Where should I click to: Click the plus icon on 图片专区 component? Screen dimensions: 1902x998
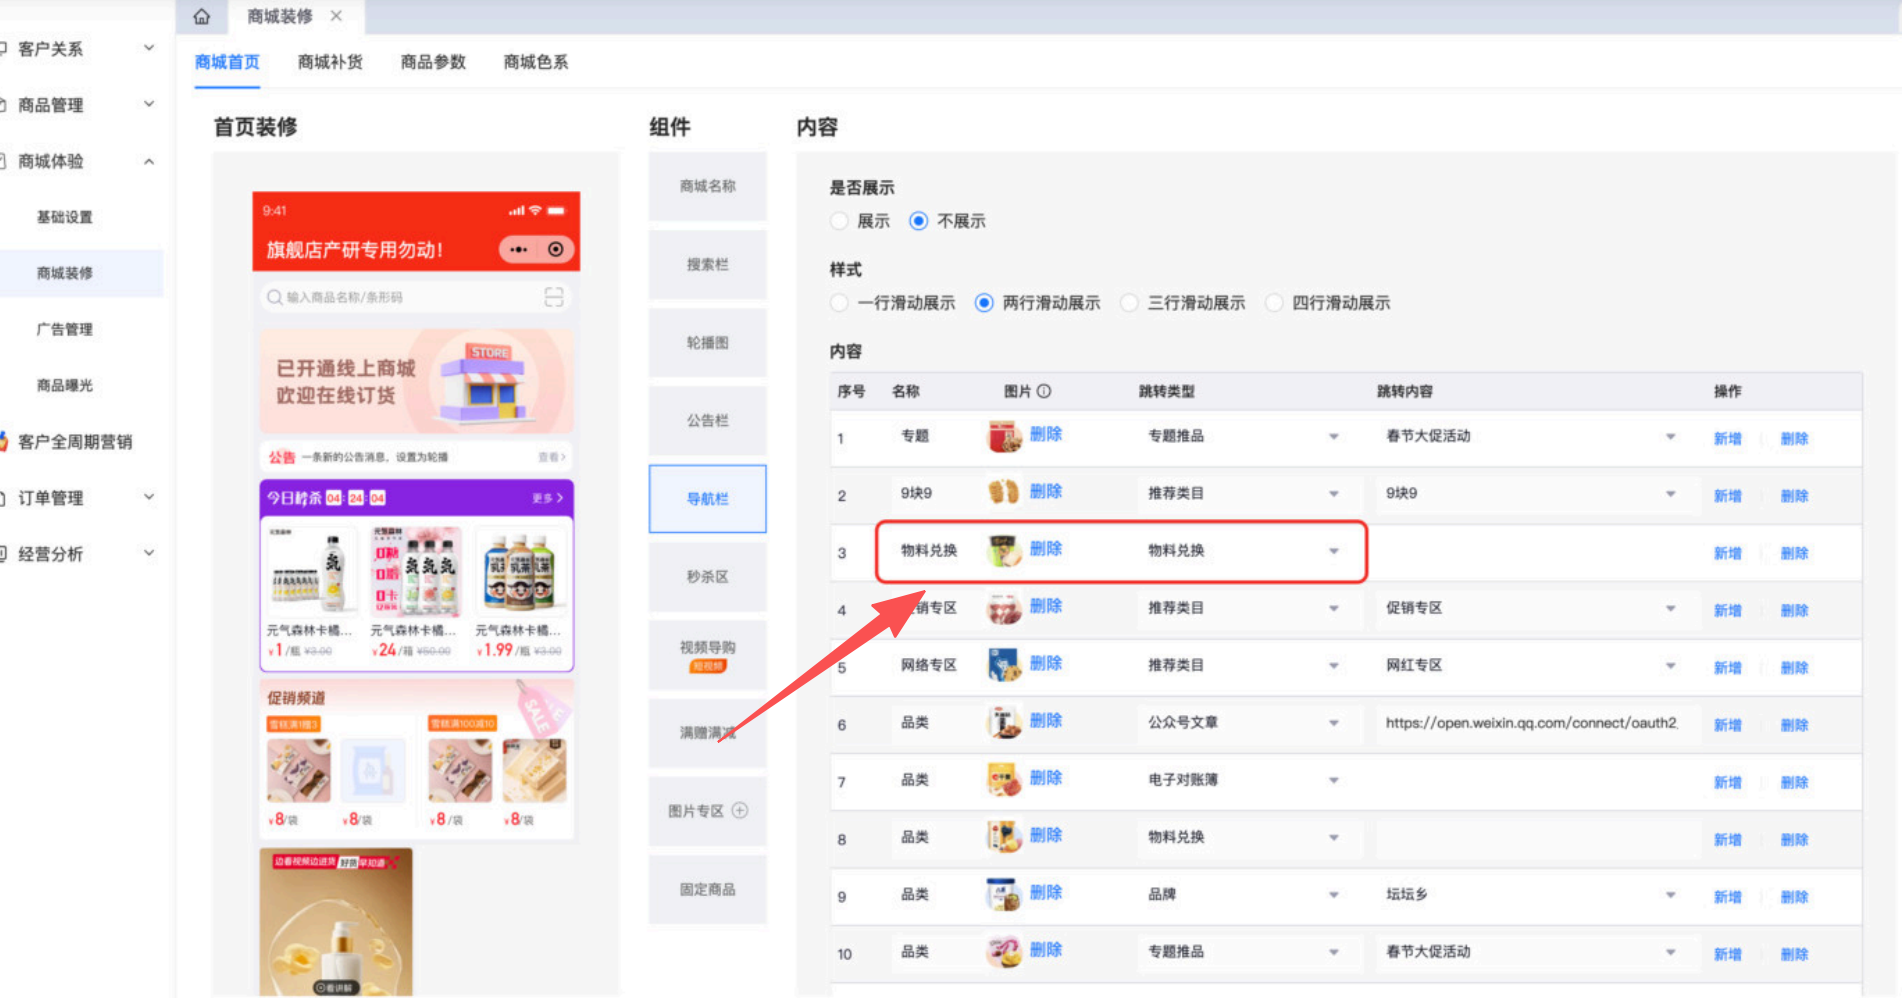(x=740, y=811)
